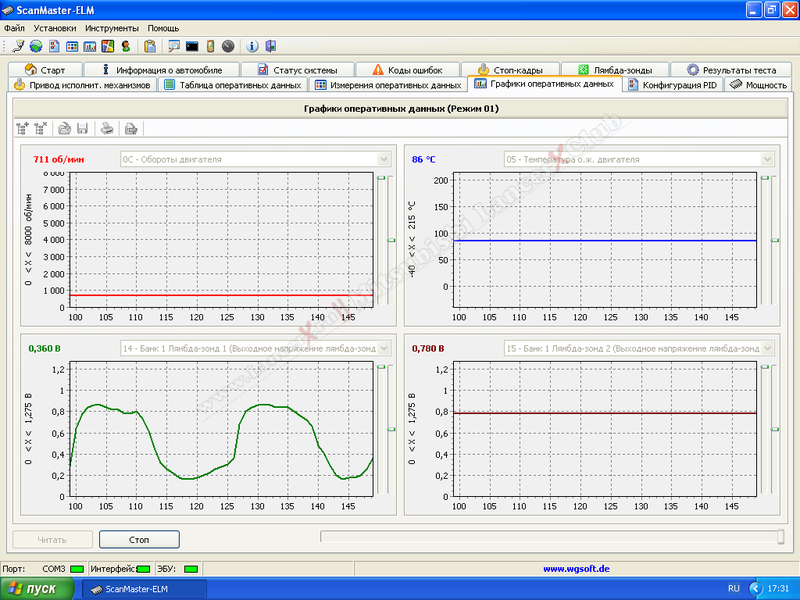Image resolution: width=800 pixels, height=600 pixels.
Task: Click the mid-position slider of temperature graph
Action: click(774, 240)
